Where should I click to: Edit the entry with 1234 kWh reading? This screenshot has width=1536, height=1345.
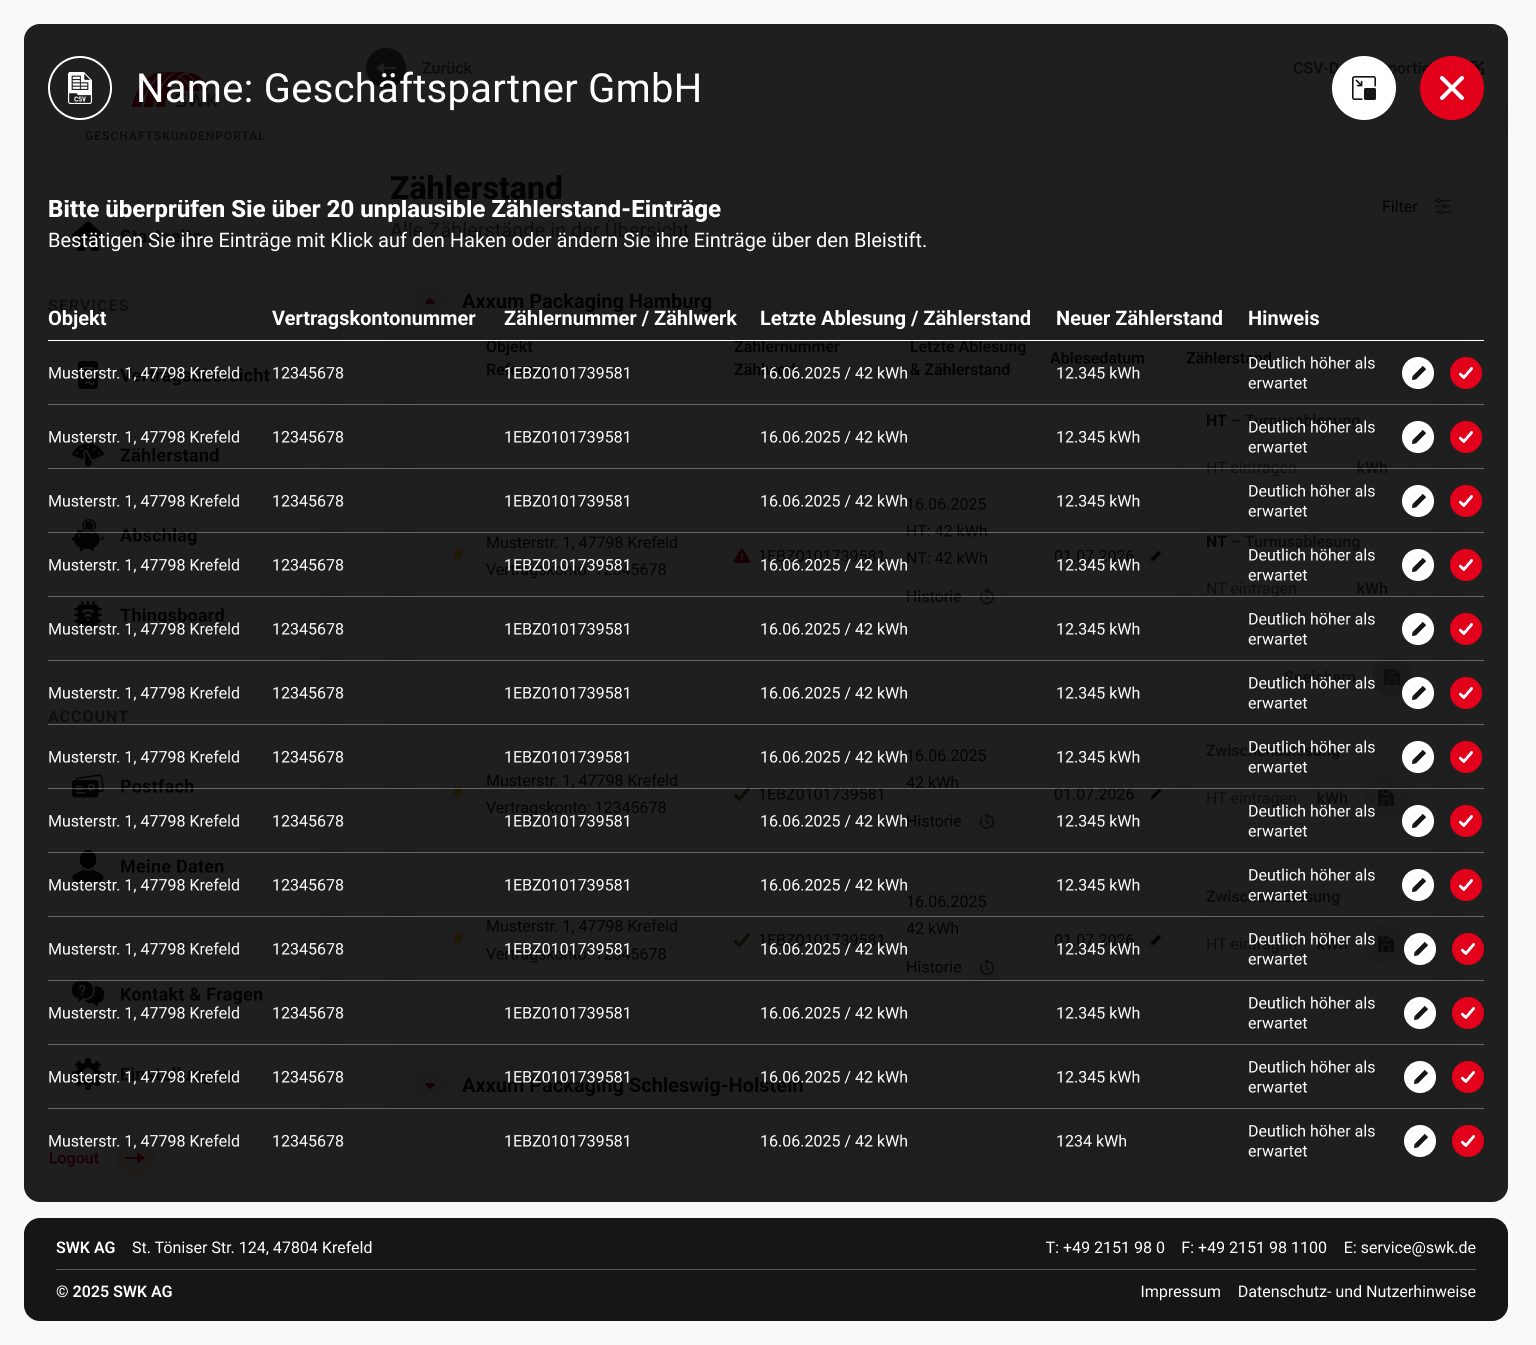[1420, 1141]
